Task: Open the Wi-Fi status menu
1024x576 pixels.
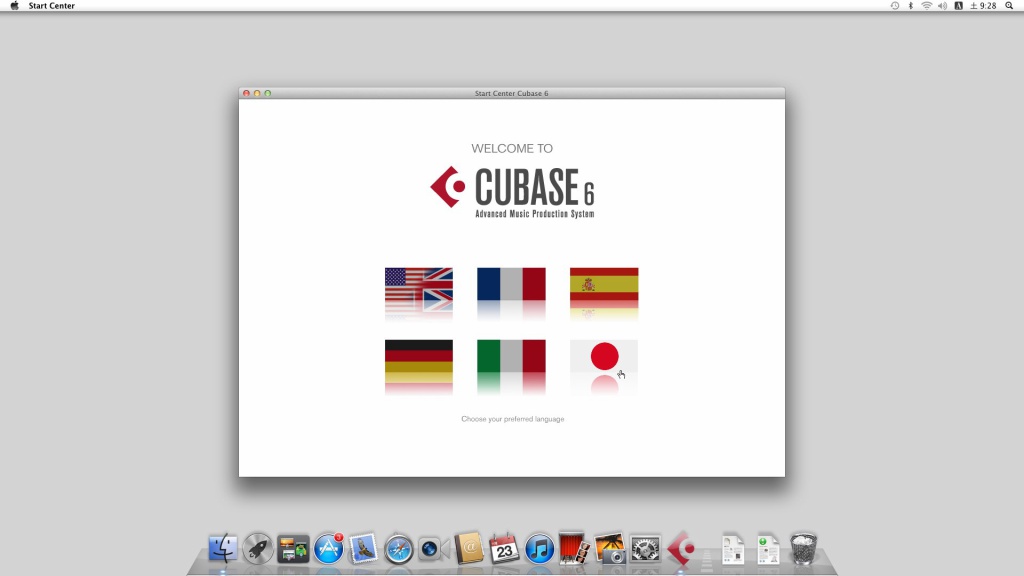Action: 927,6
